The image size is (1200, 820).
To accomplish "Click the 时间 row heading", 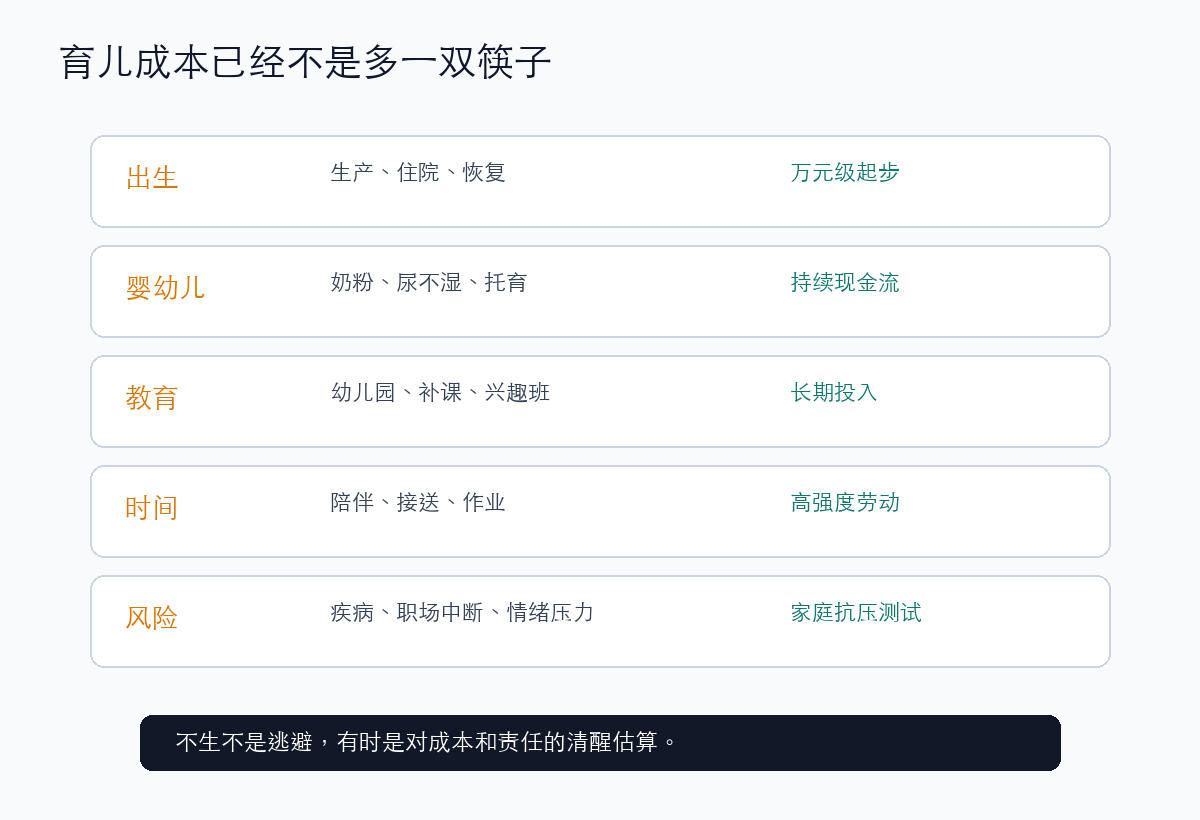I will (152, 508).
